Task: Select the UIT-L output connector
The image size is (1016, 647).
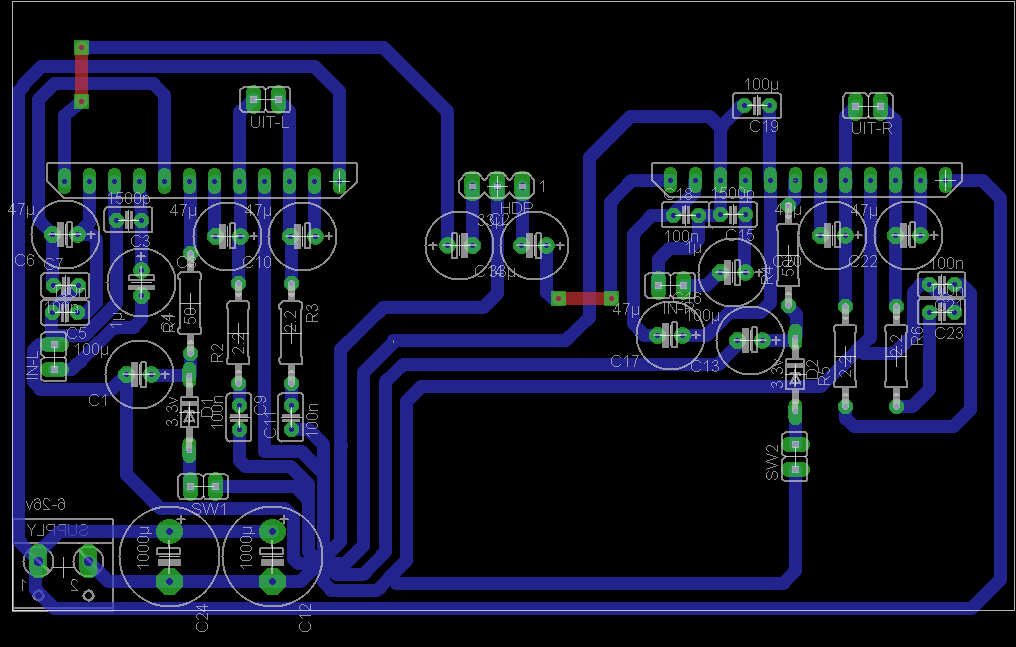Action: click(x=266, y=99)
